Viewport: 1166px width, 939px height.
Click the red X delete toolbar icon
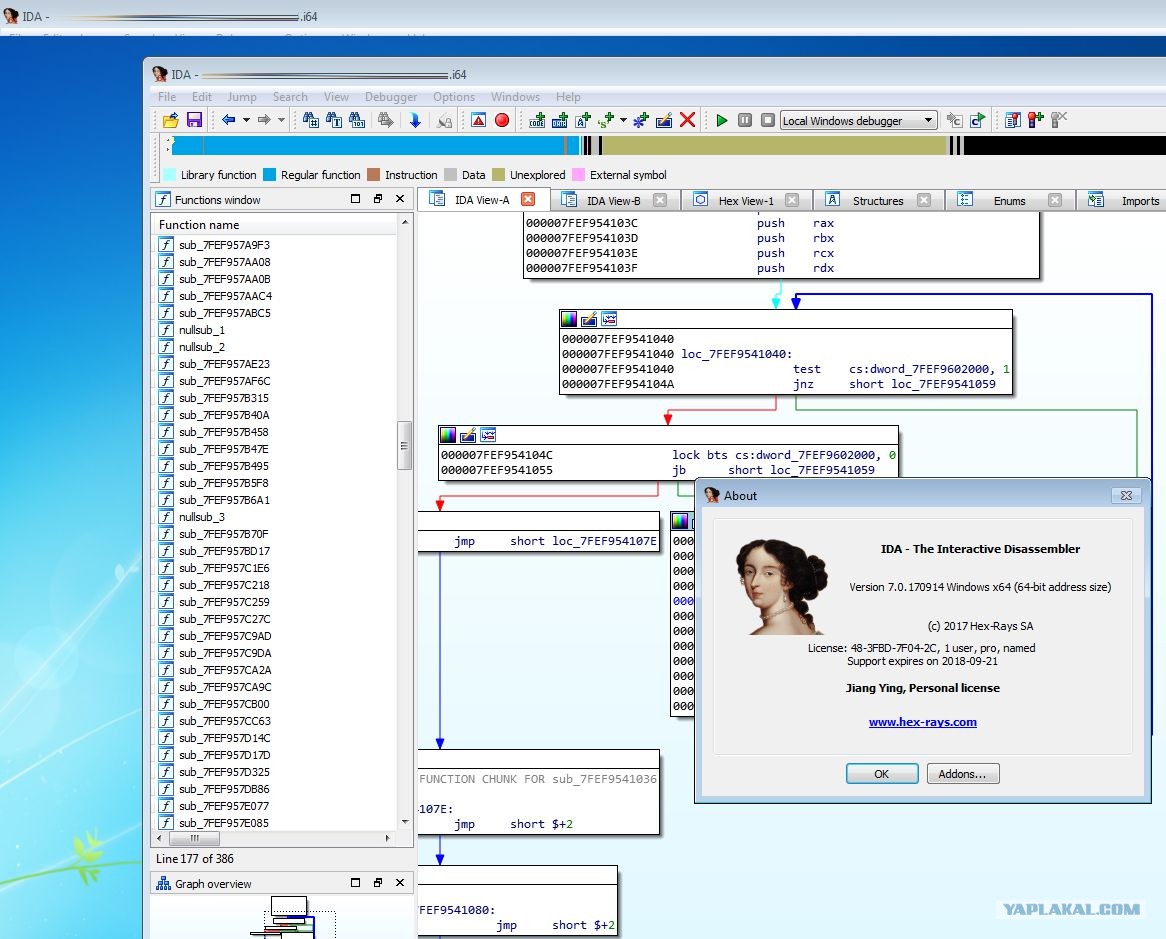coord(688,120)
